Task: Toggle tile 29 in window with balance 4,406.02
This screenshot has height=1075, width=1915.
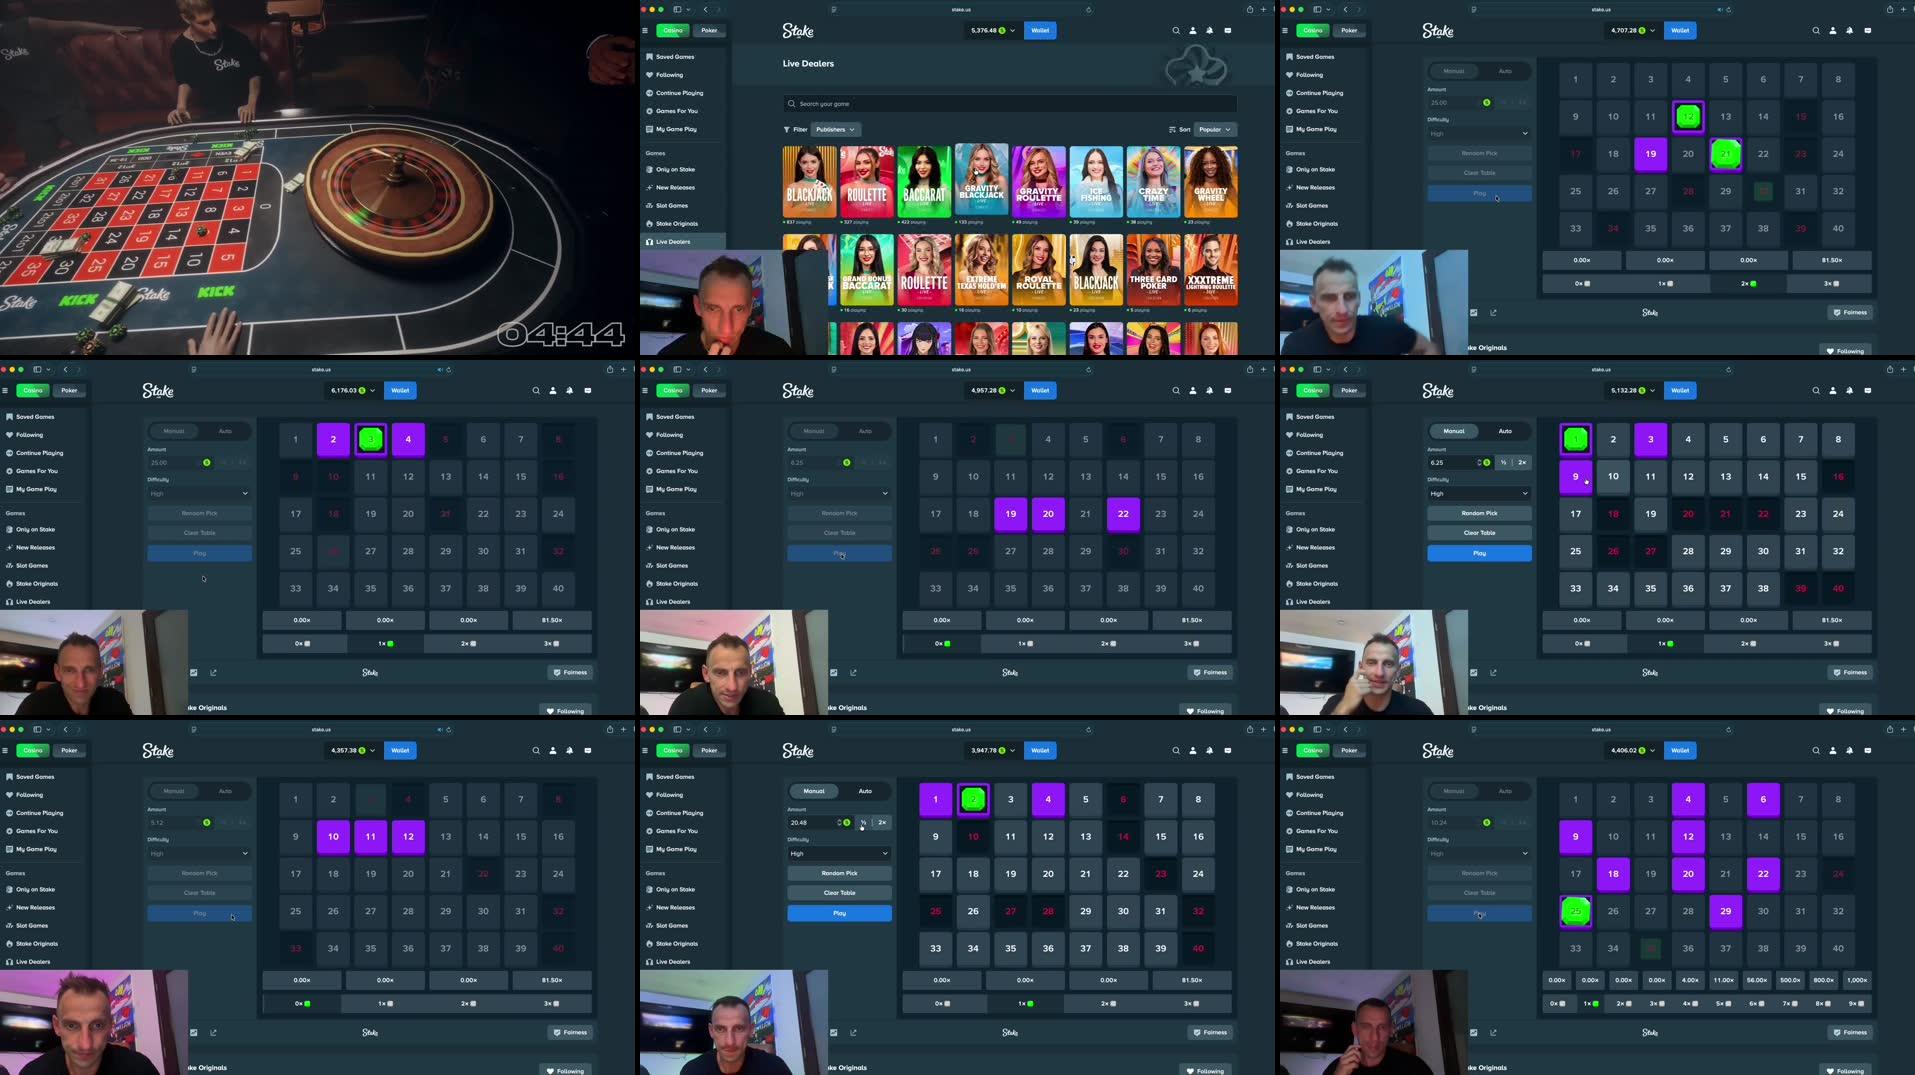Action: click(1726, 911)
